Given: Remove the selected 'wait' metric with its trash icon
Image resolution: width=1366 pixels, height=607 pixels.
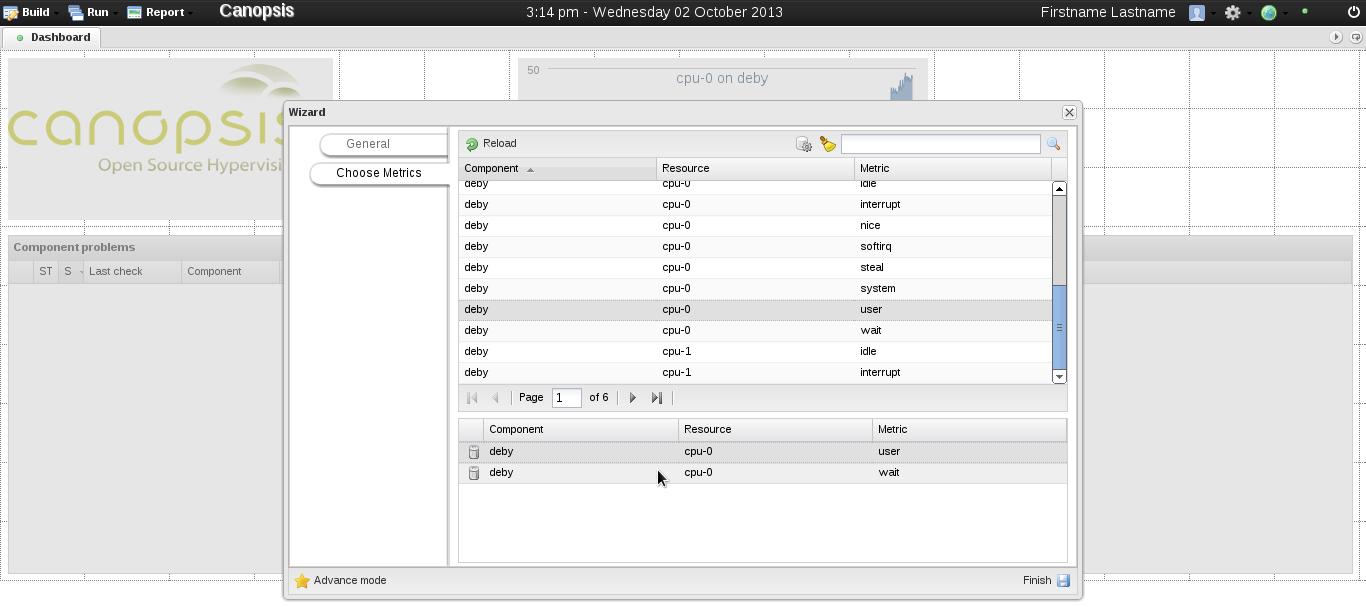Looking at the screenshot, I should [x=474, y=473].
